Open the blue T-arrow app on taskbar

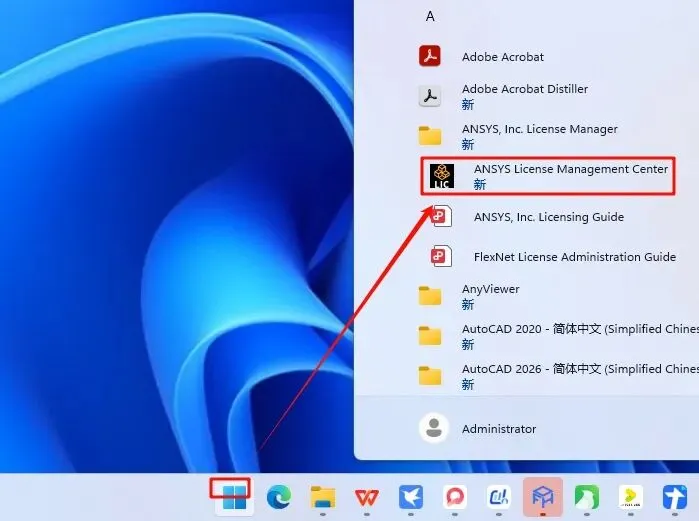point(674,497)
